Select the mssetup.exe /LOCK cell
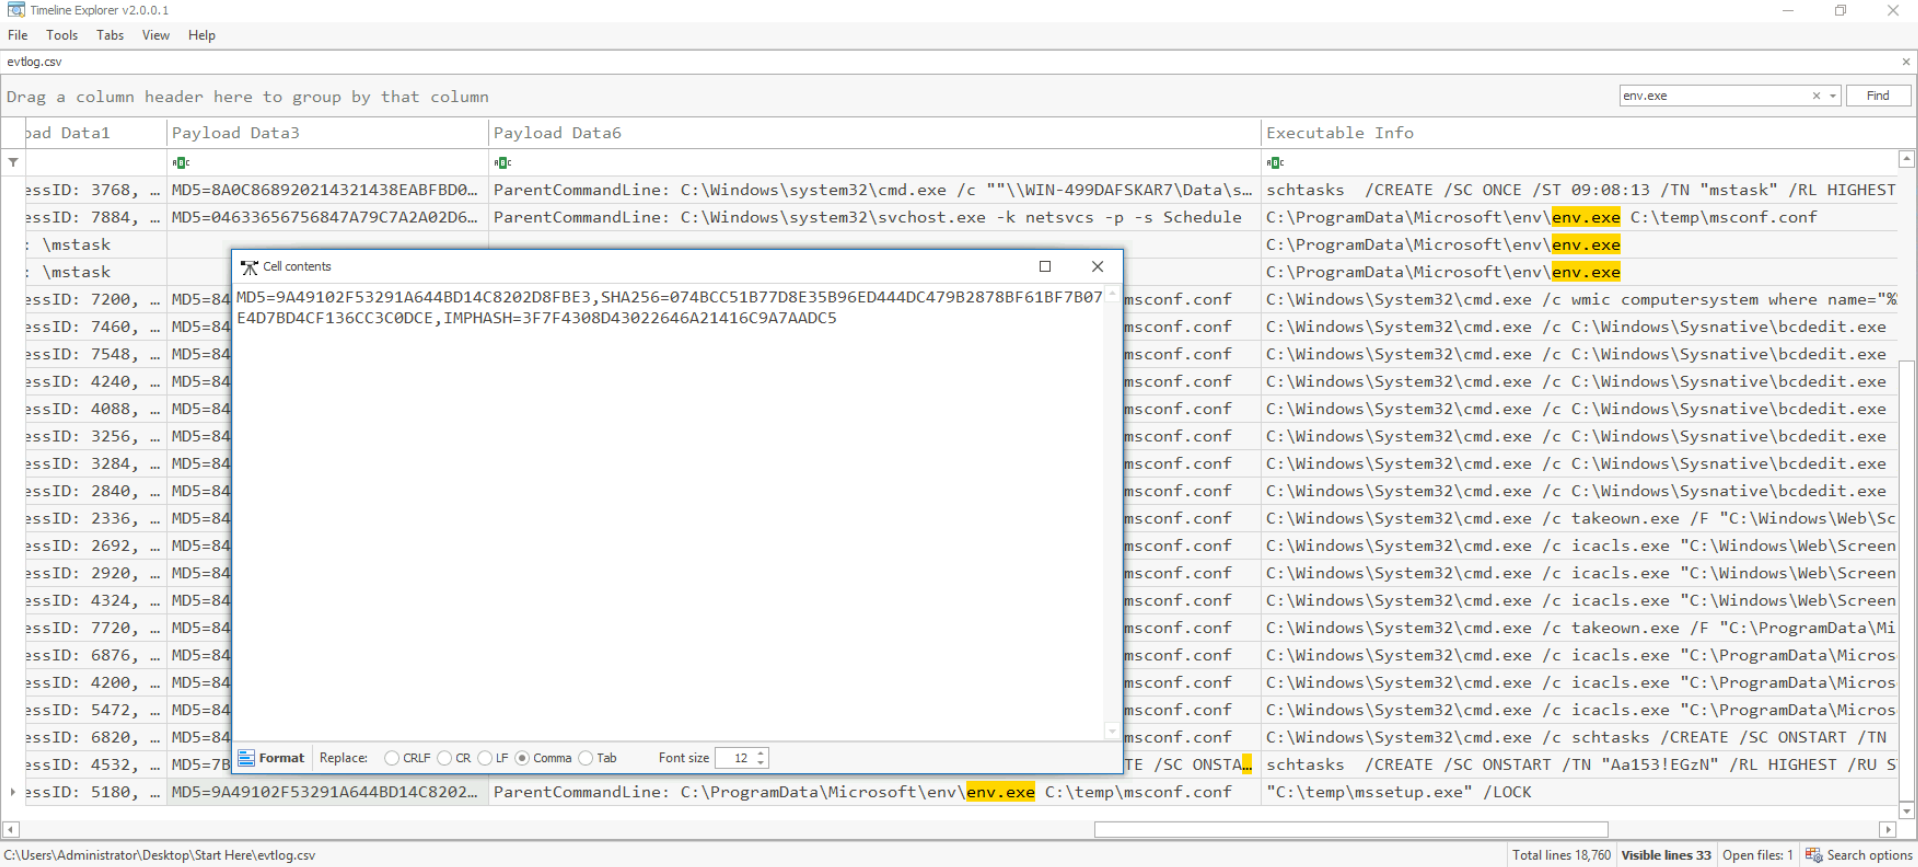This screenshot has height=867, width=1918. point(1579,792)
